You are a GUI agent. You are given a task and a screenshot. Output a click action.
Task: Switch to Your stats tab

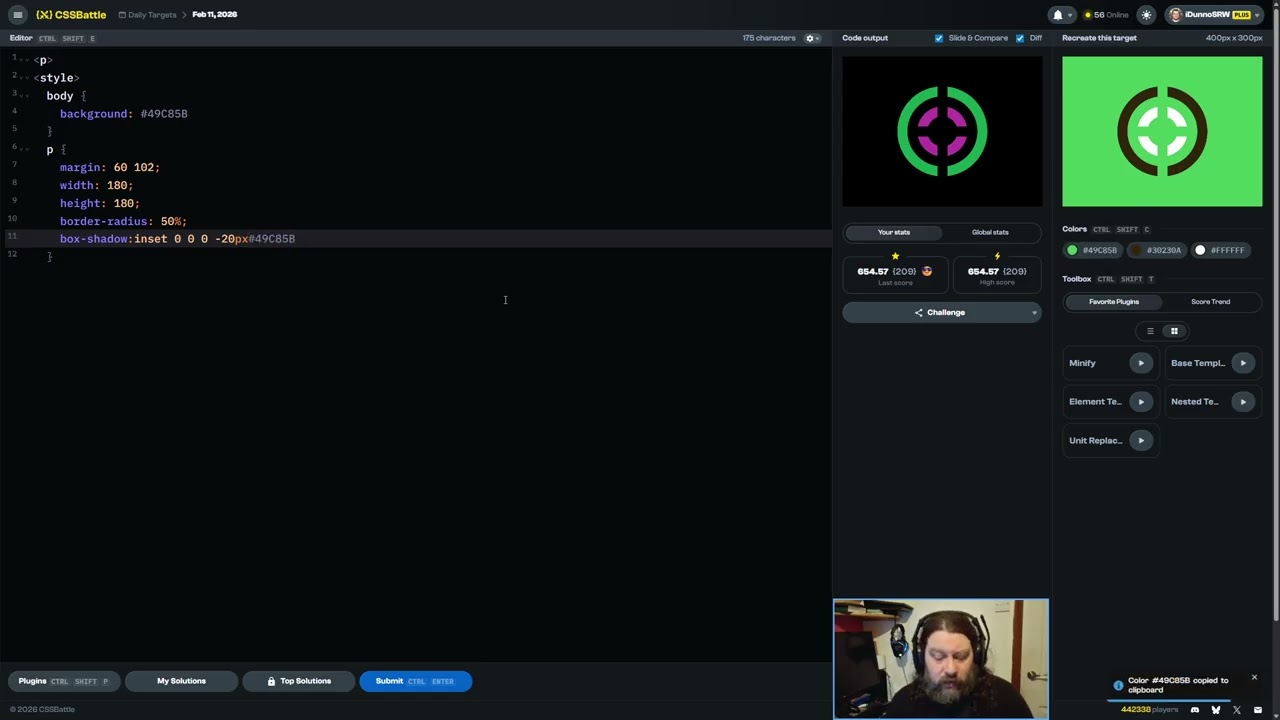(894, 232)
